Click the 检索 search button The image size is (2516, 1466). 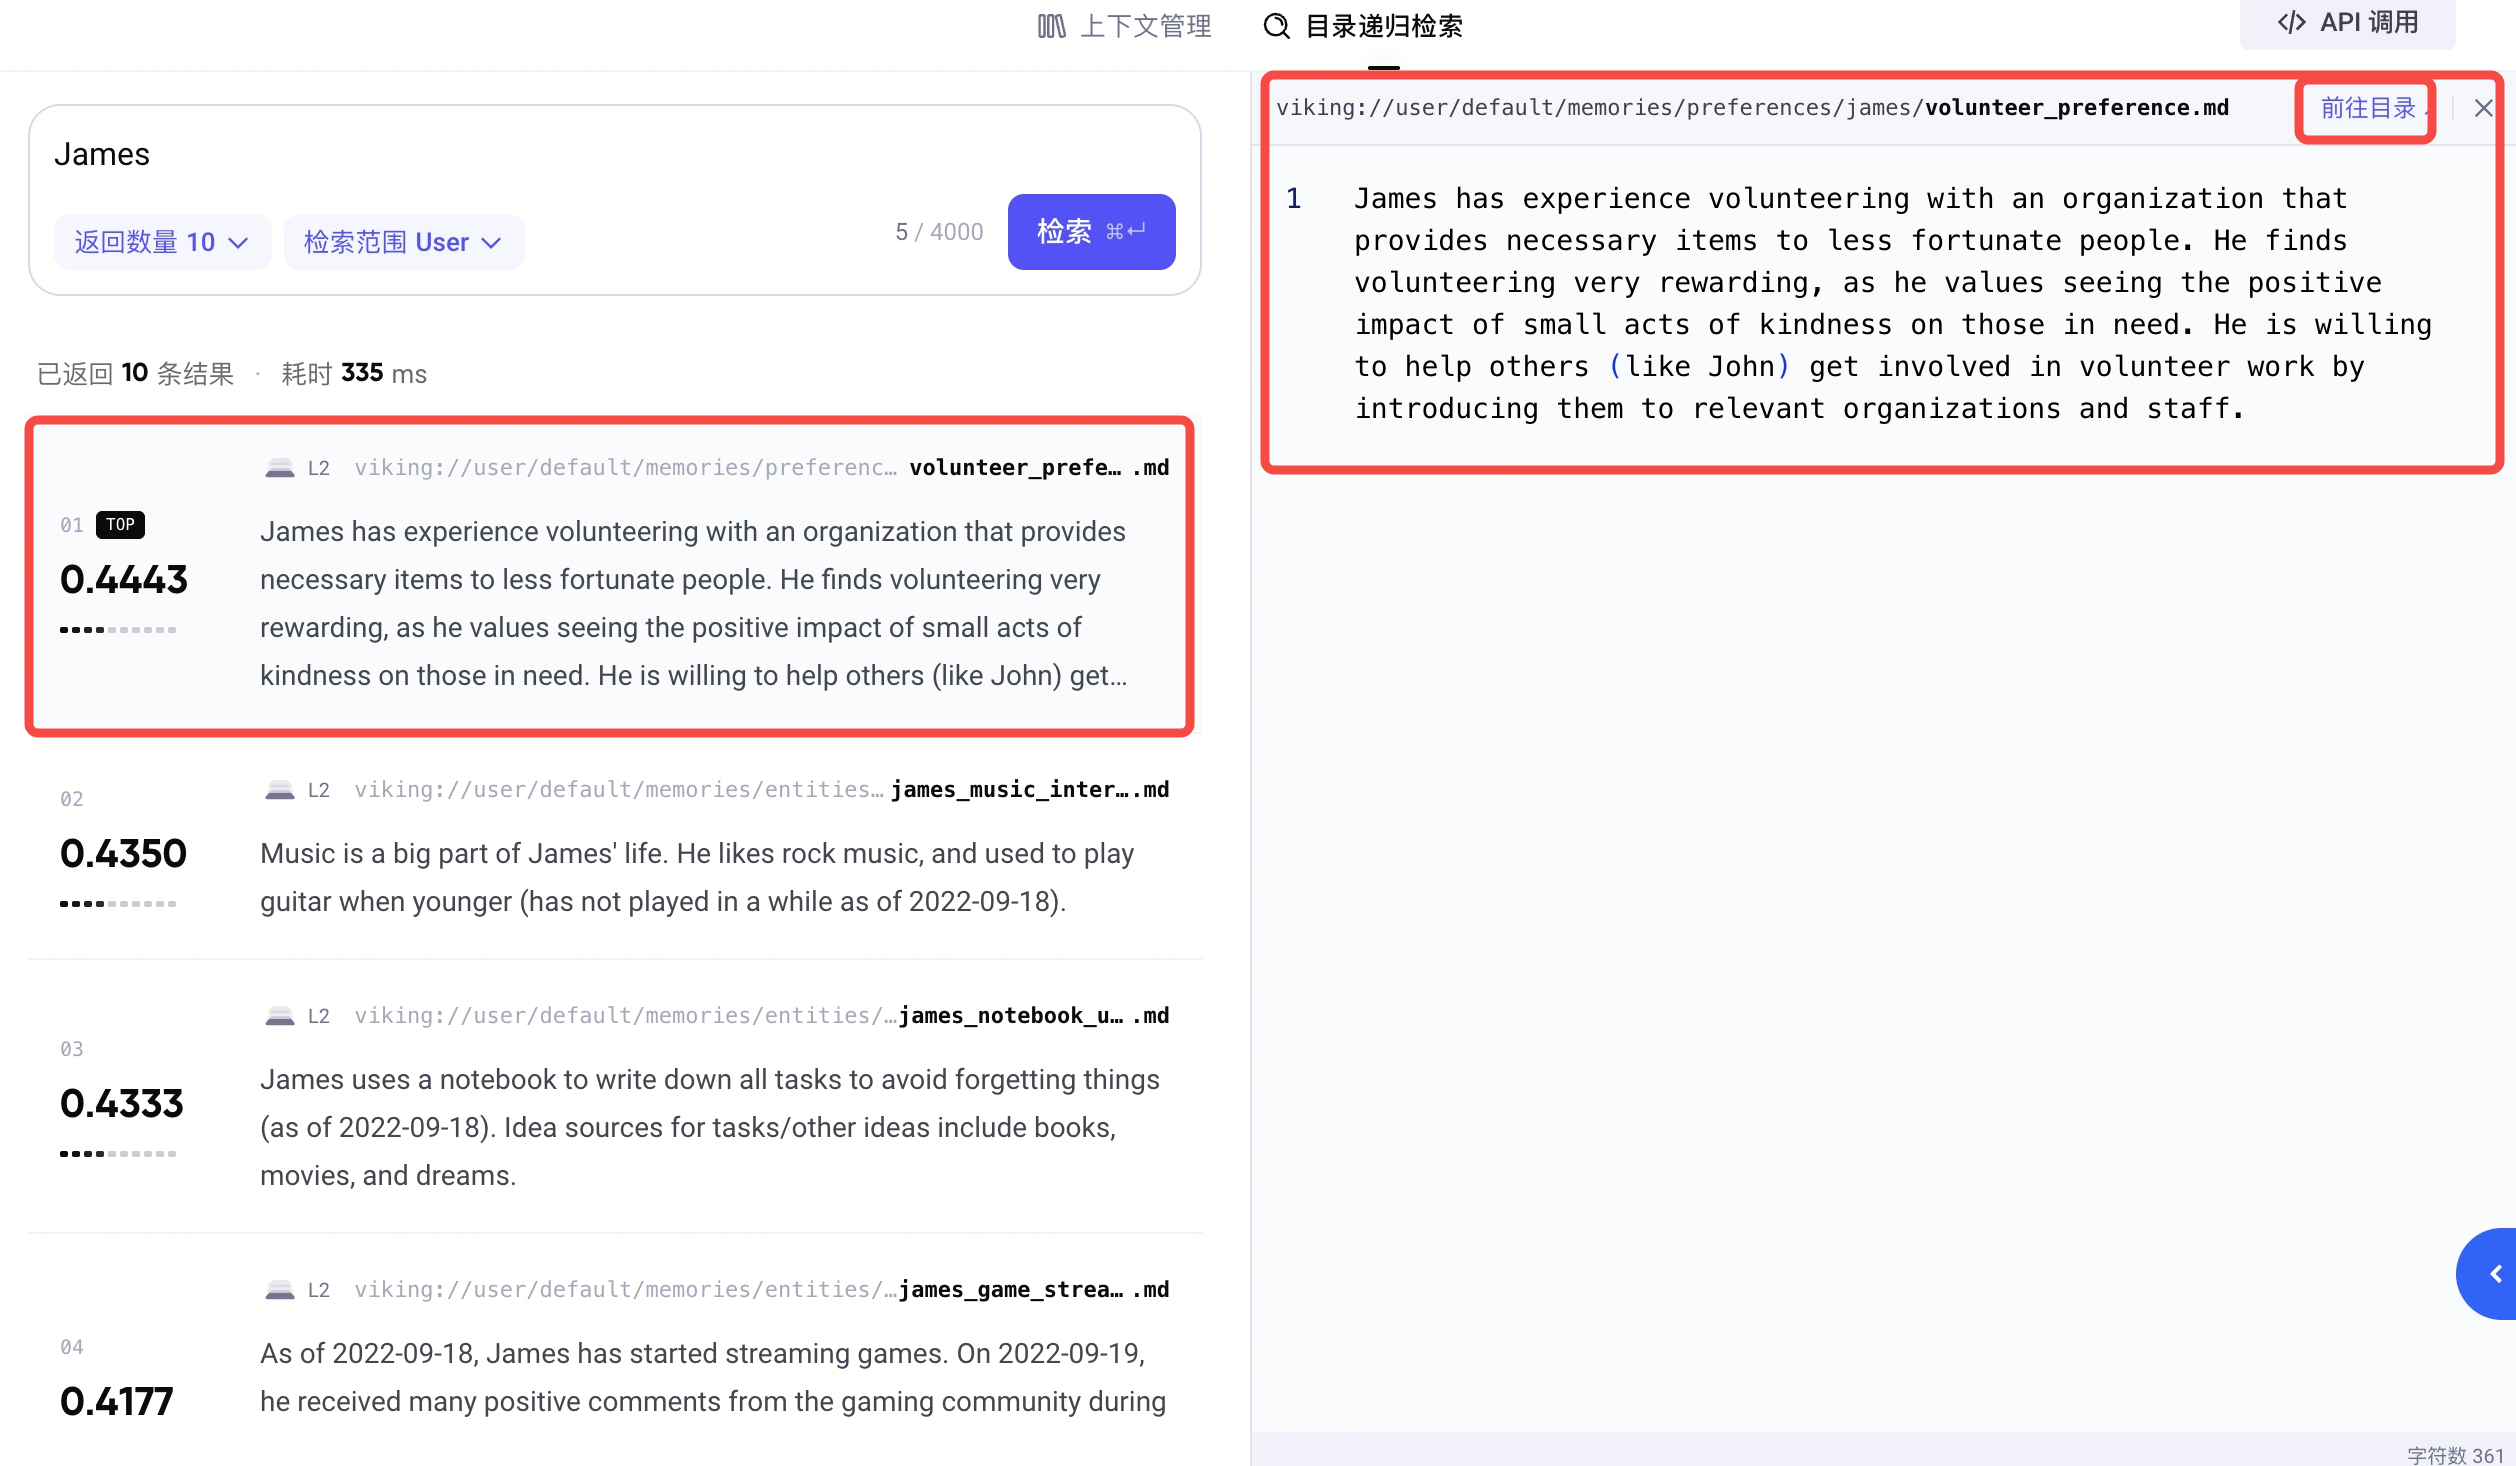pyautogui.click(x=1091, y=232)
